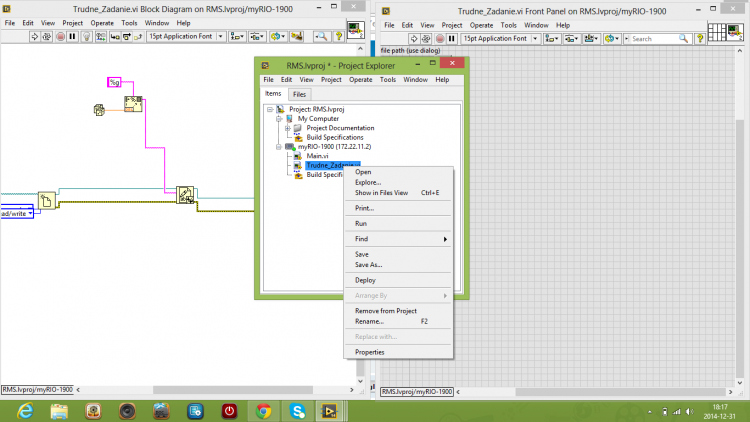Click Run Continuously in Front Panel toolbar
This screenshot has width=750, height=422.
(x=426, y=39)
